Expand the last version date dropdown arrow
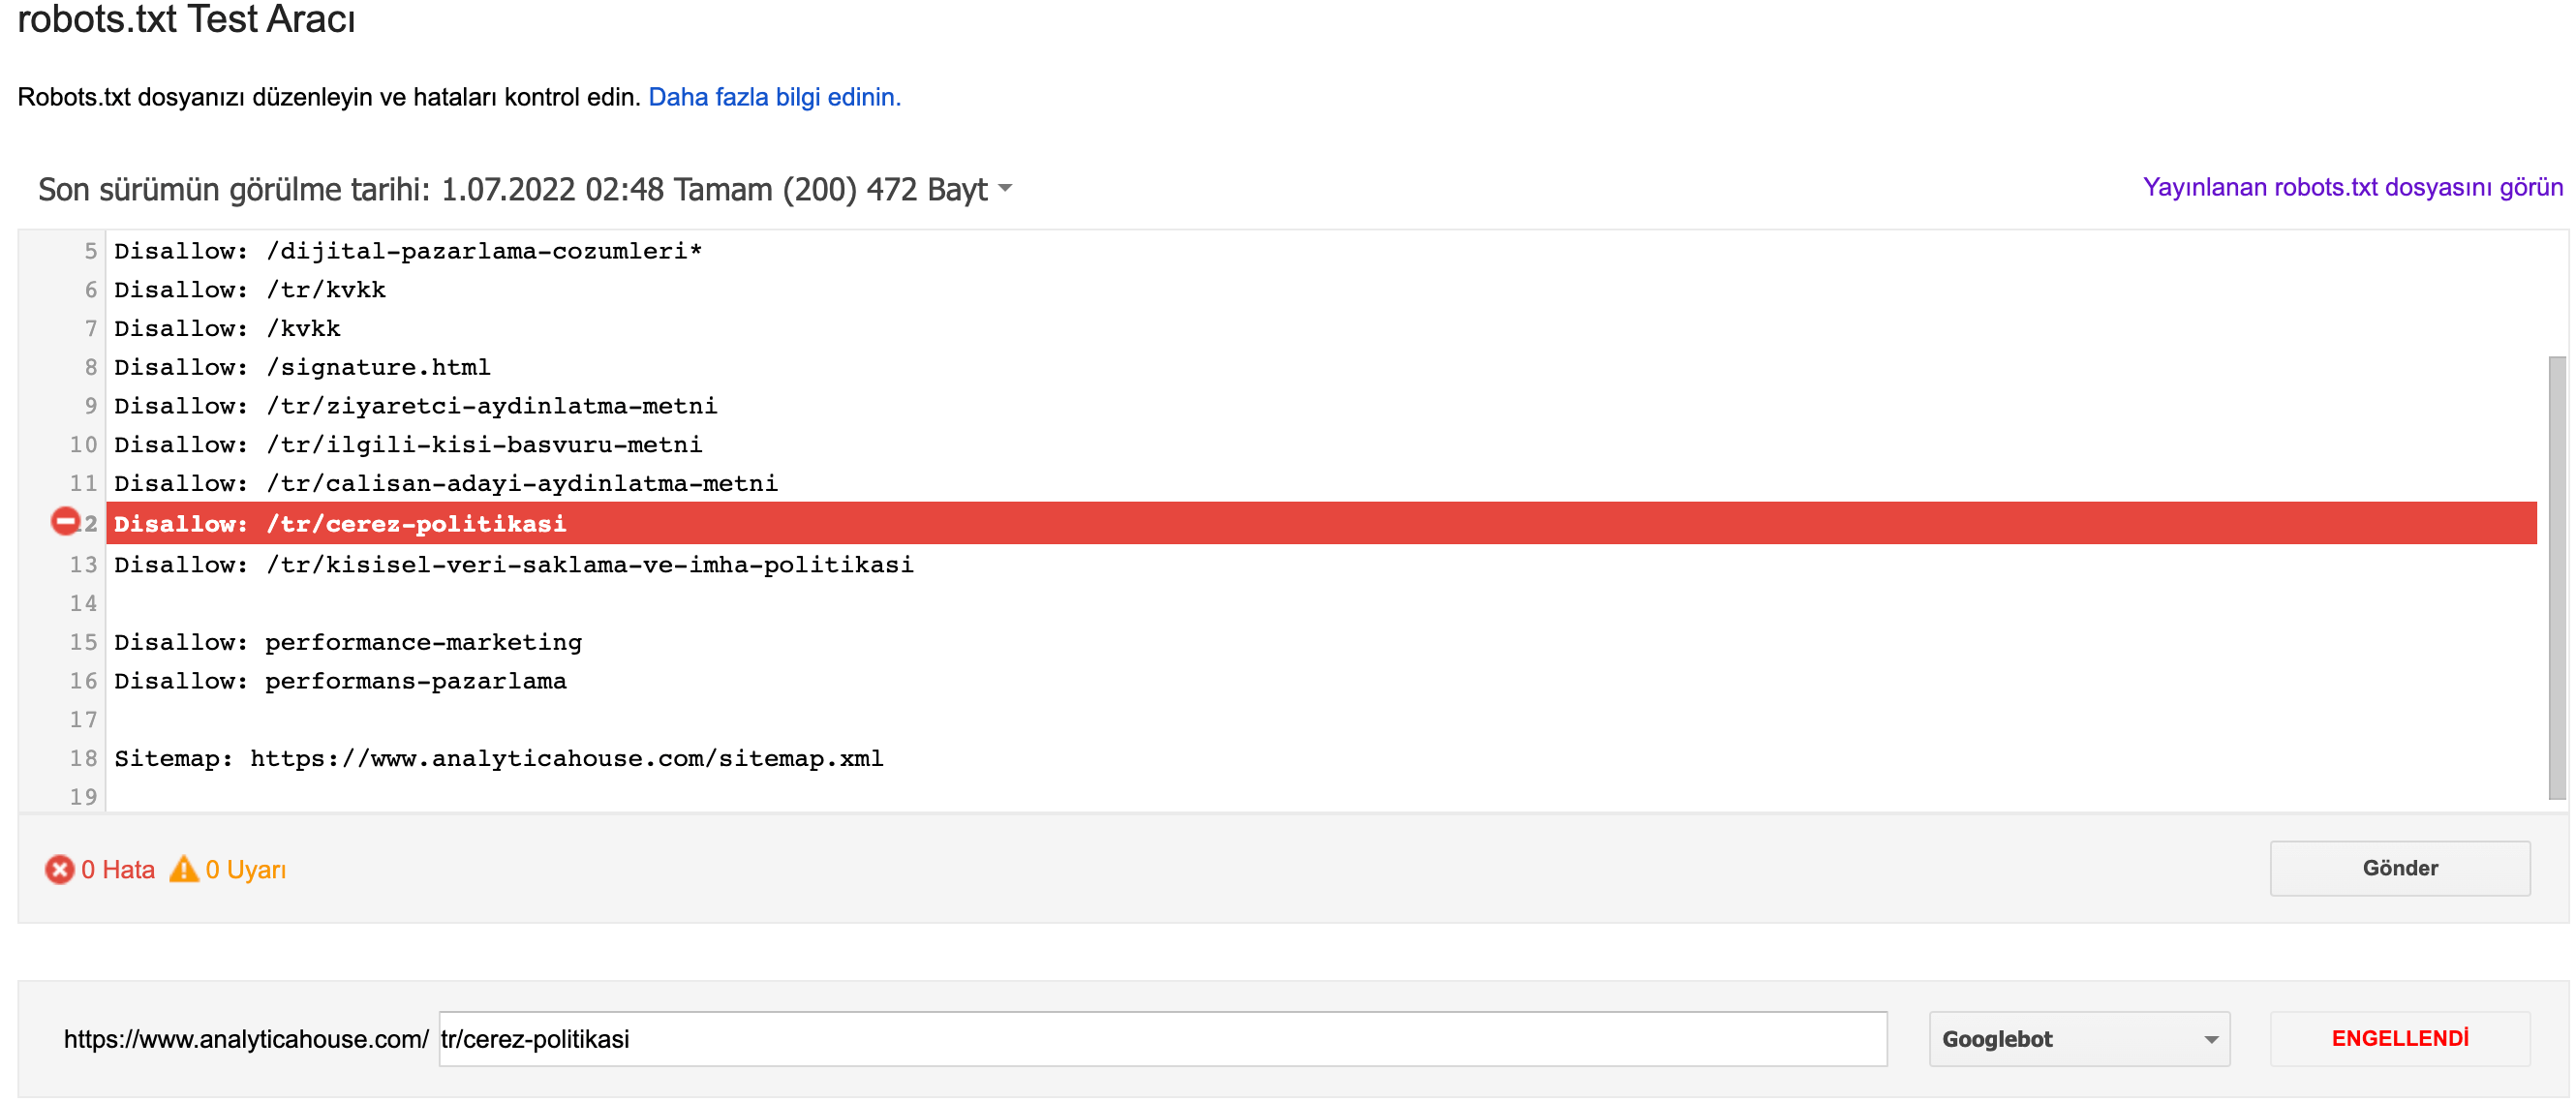The image size is (2576, 1102). (x=1005, y=188)
